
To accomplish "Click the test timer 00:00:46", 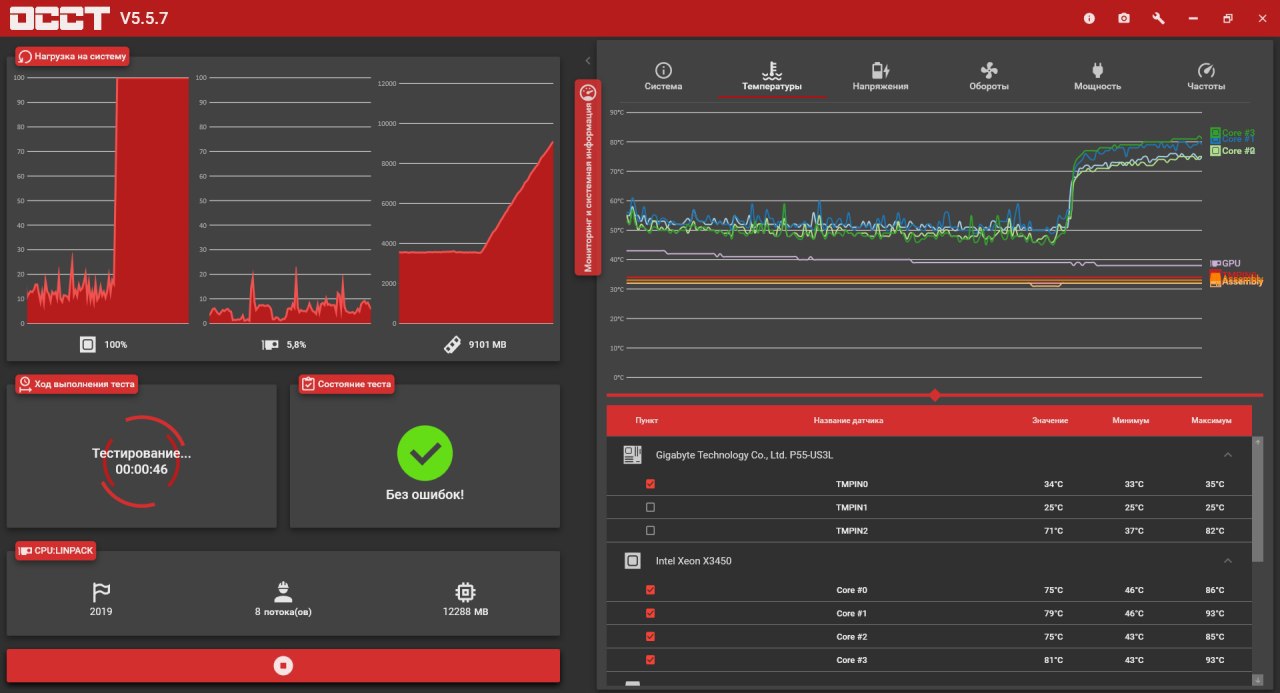I will click(141, 469).
